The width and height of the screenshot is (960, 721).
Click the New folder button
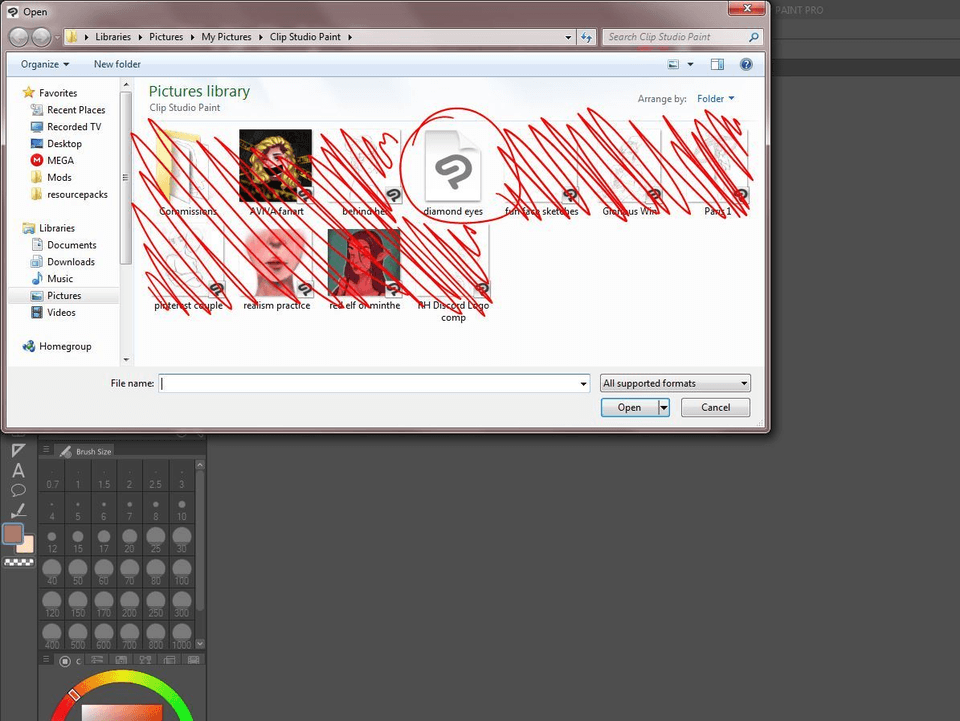tap(117, 64)
